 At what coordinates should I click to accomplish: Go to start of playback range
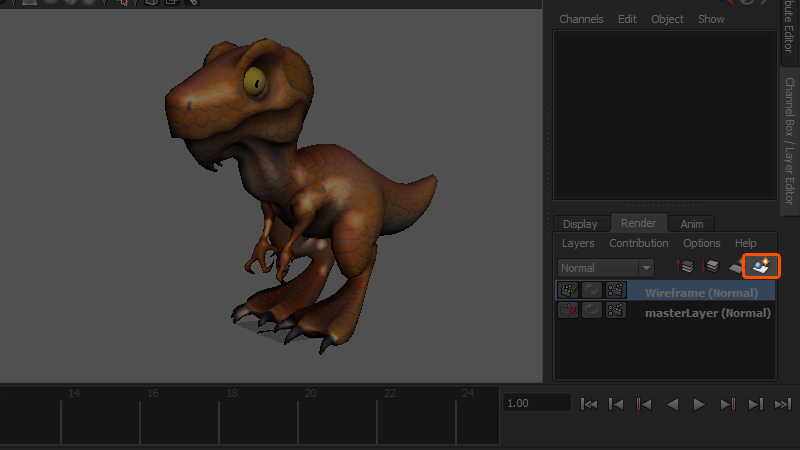click(590, 404)
